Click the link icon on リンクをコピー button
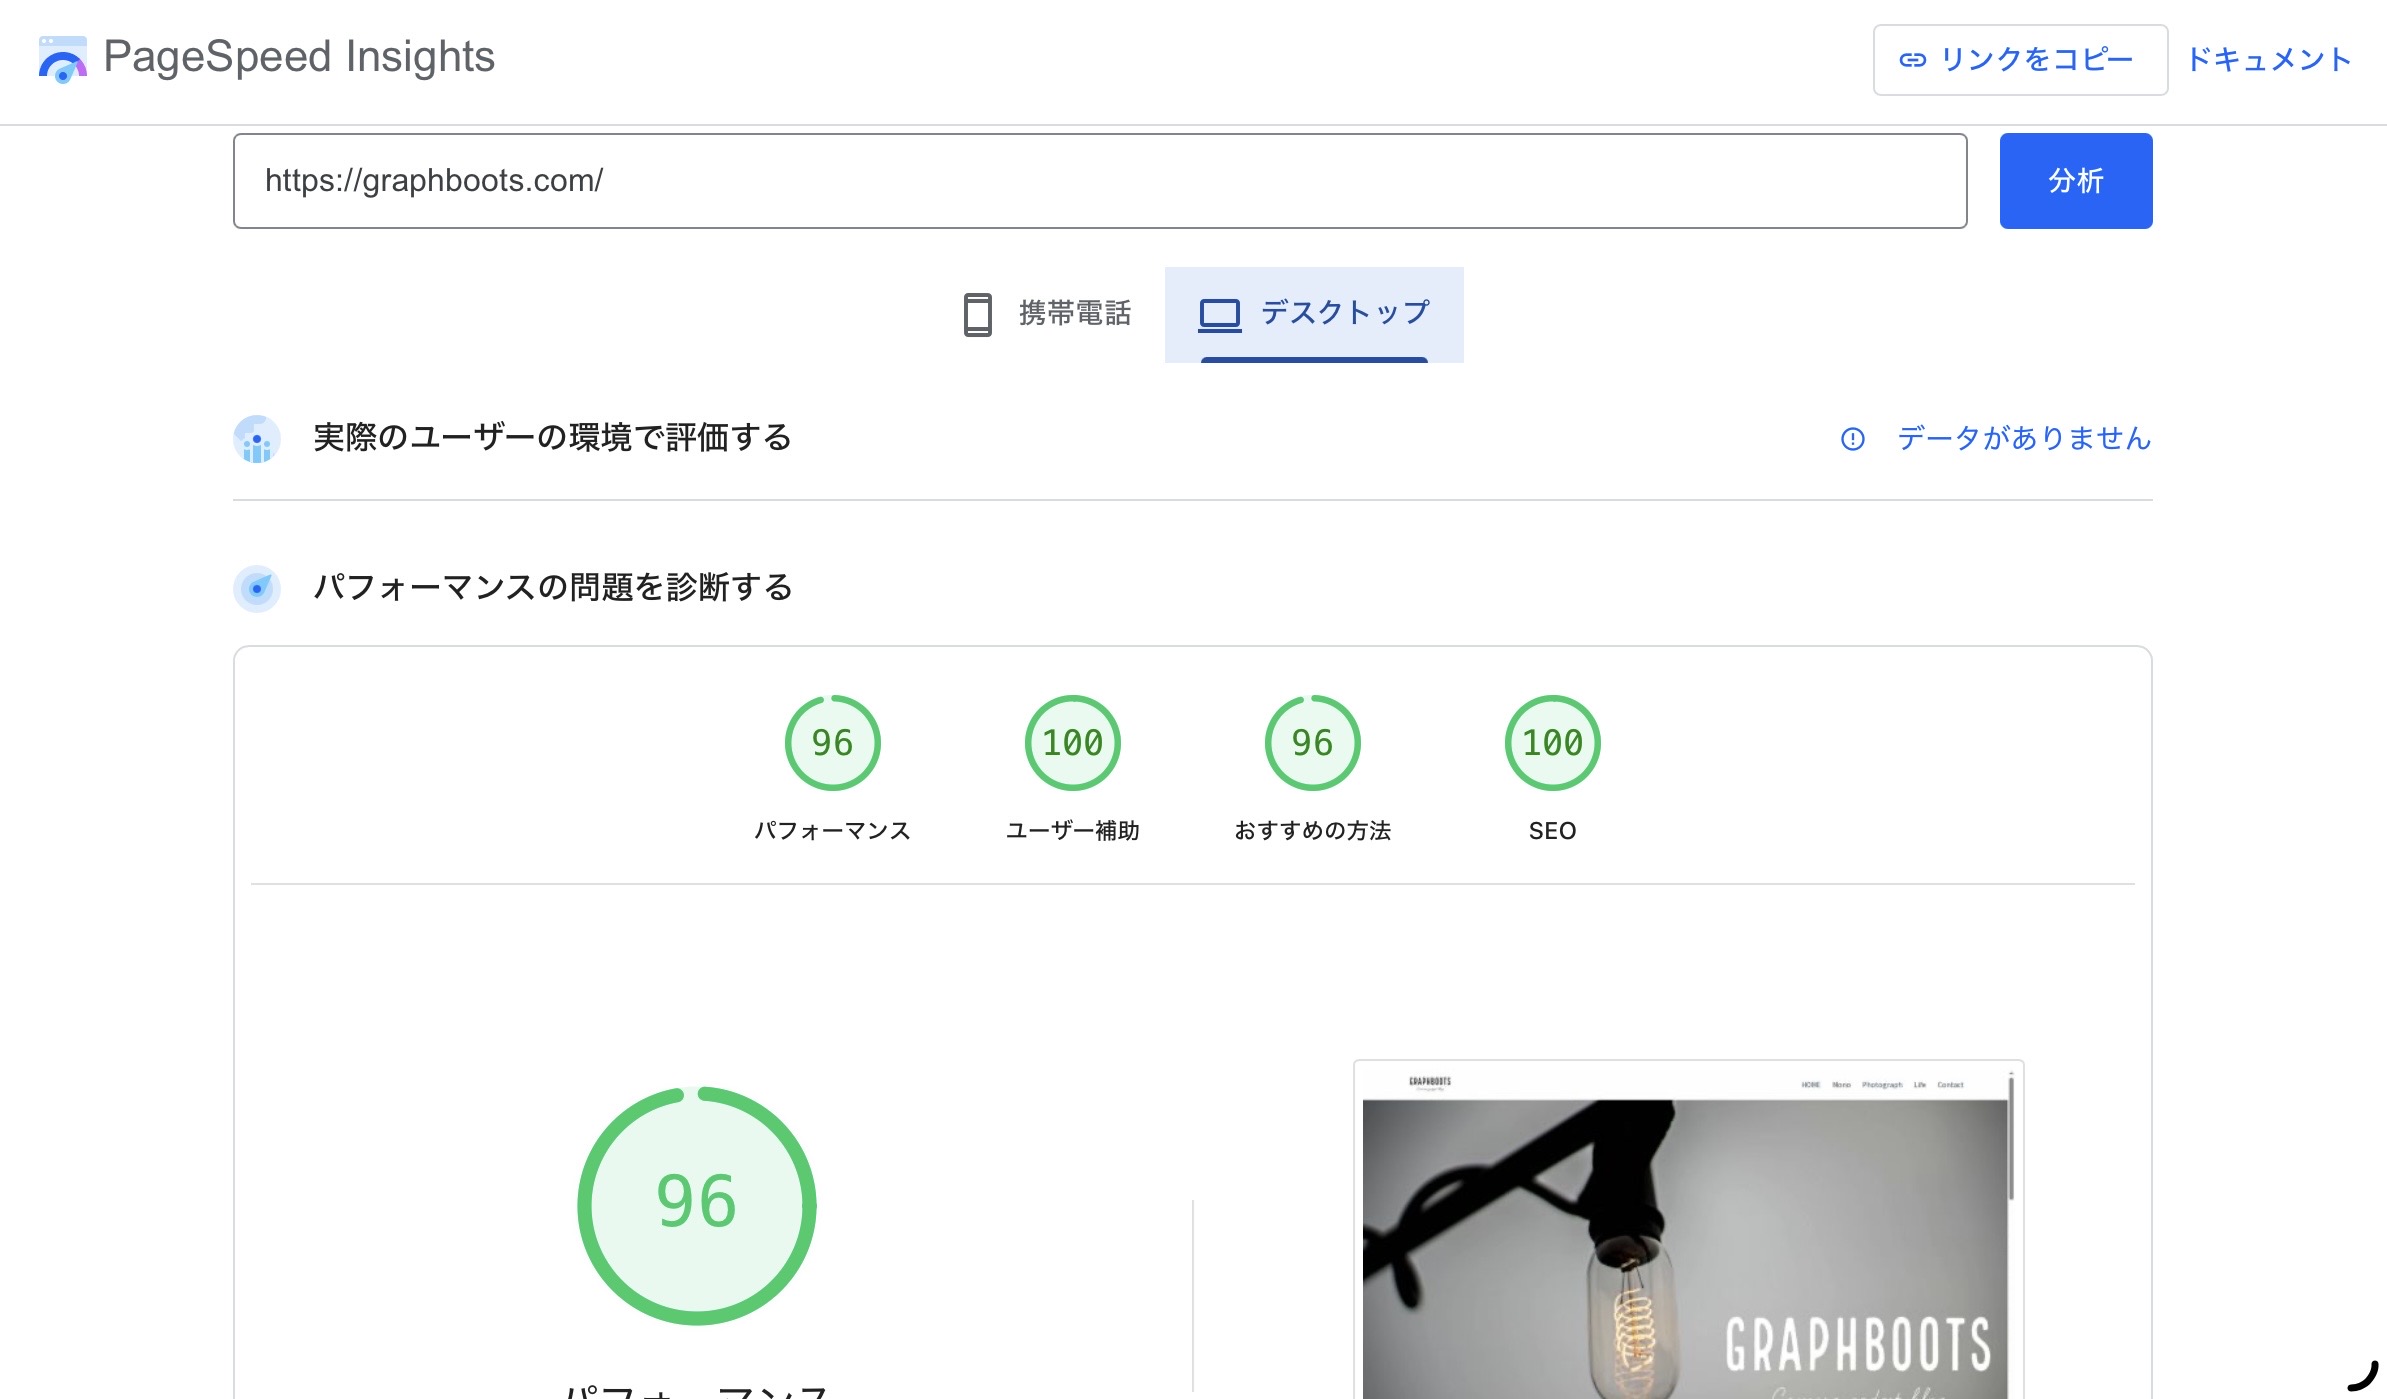Viewport: 2387px width, 1399px height. click(x=1913, y=60)
